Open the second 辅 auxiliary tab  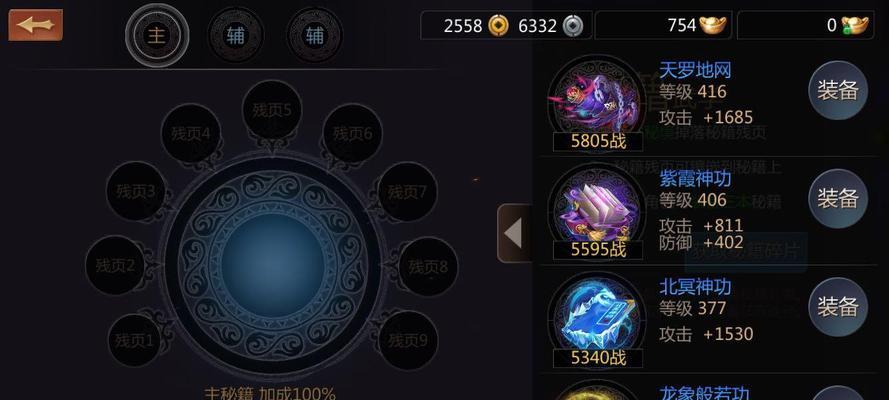pyautogui.click(x=315, y=36)
